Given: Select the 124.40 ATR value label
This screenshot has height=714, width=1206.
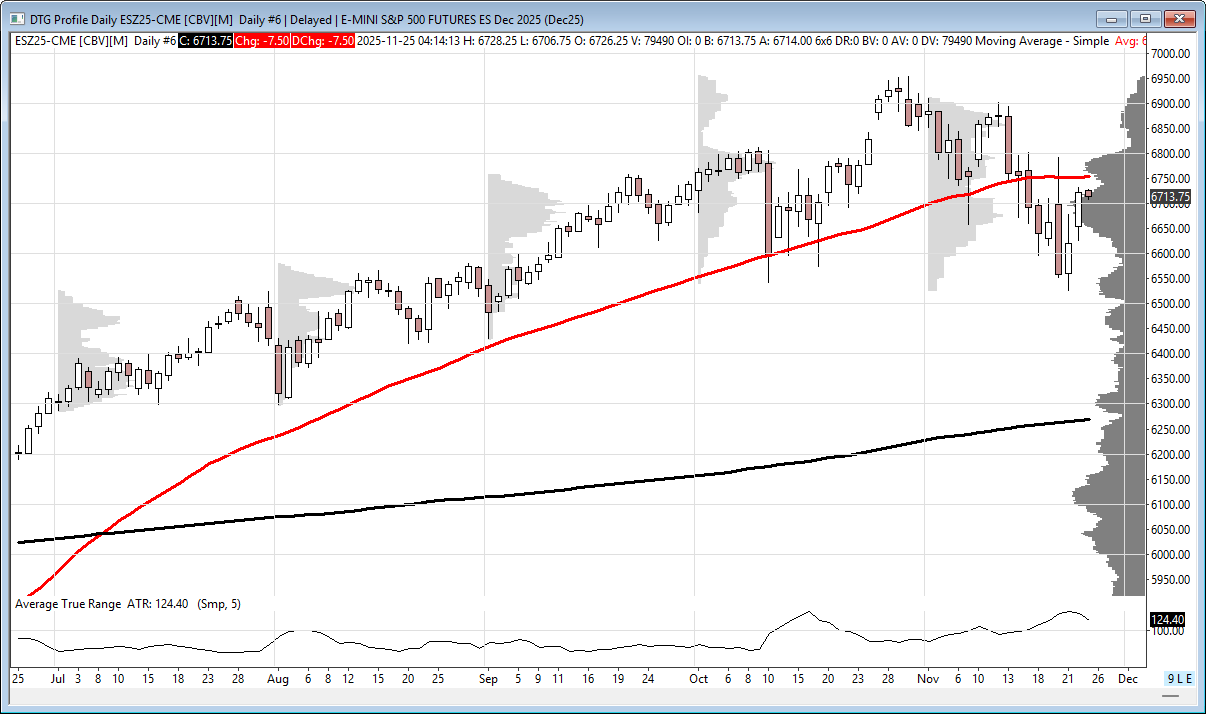Looking at the screenshot, I should tap(1167, 620).
